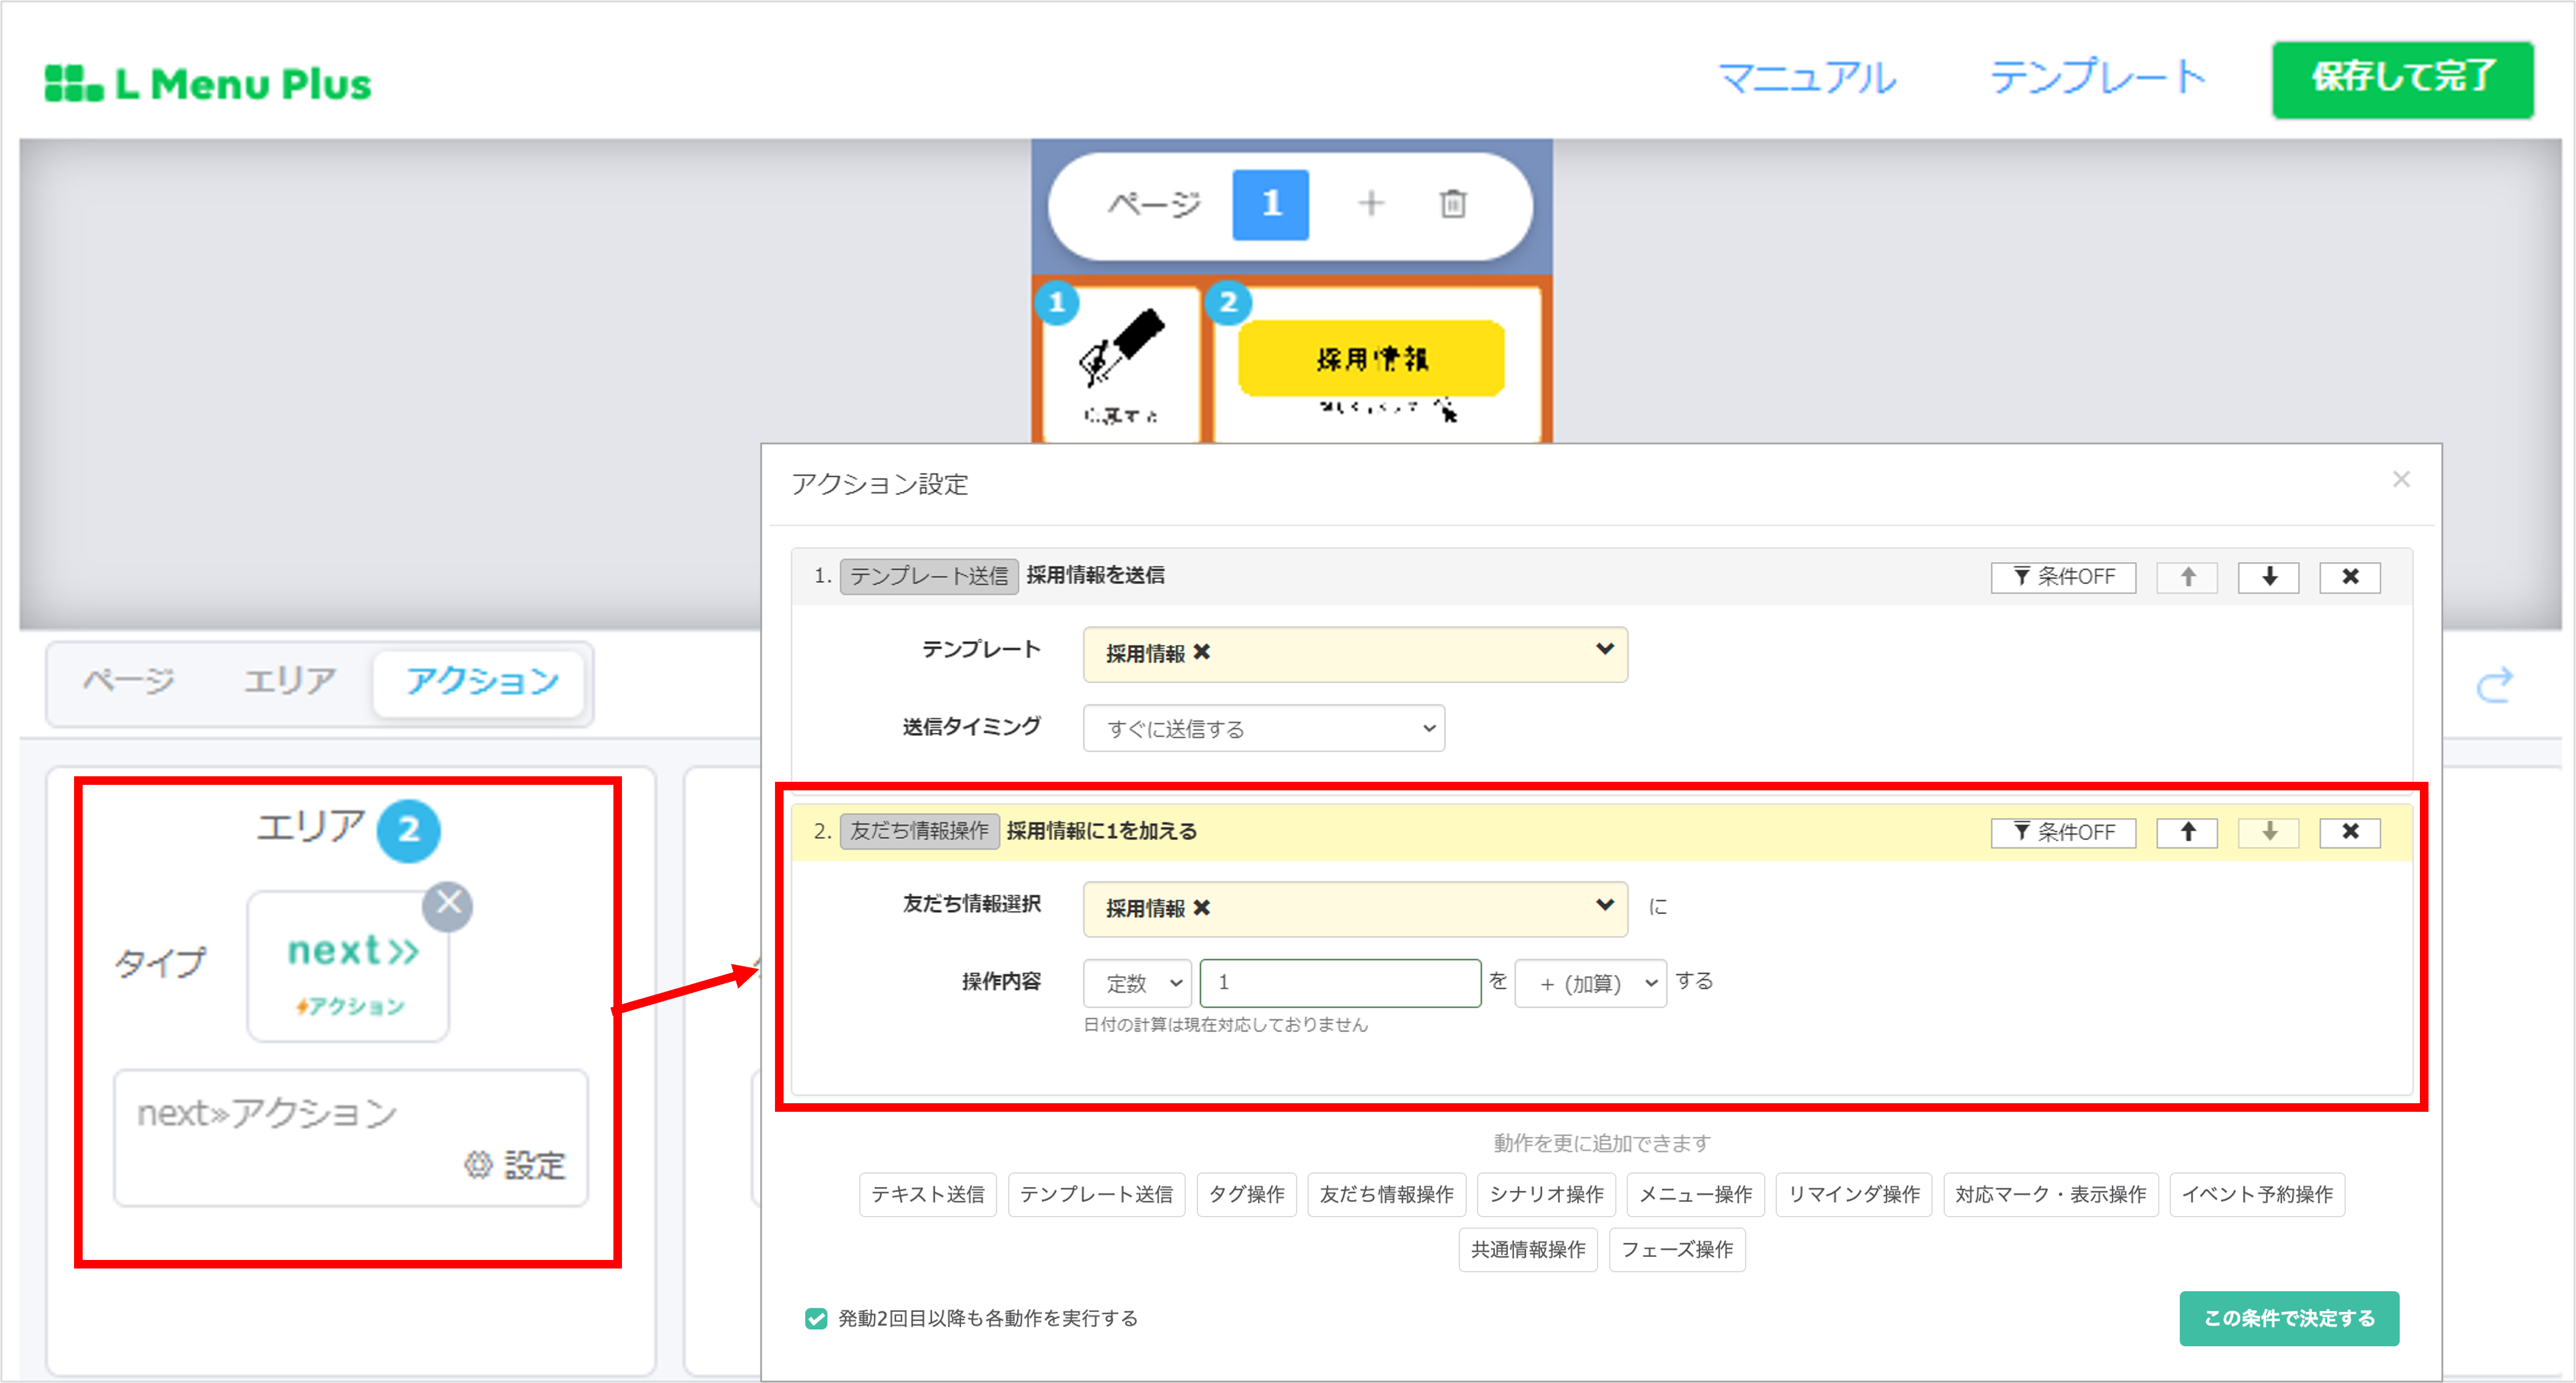2576x1383 pixels.
Task: Move the 友だち情報操作 action up
Action: click(x=2187, y=832)
